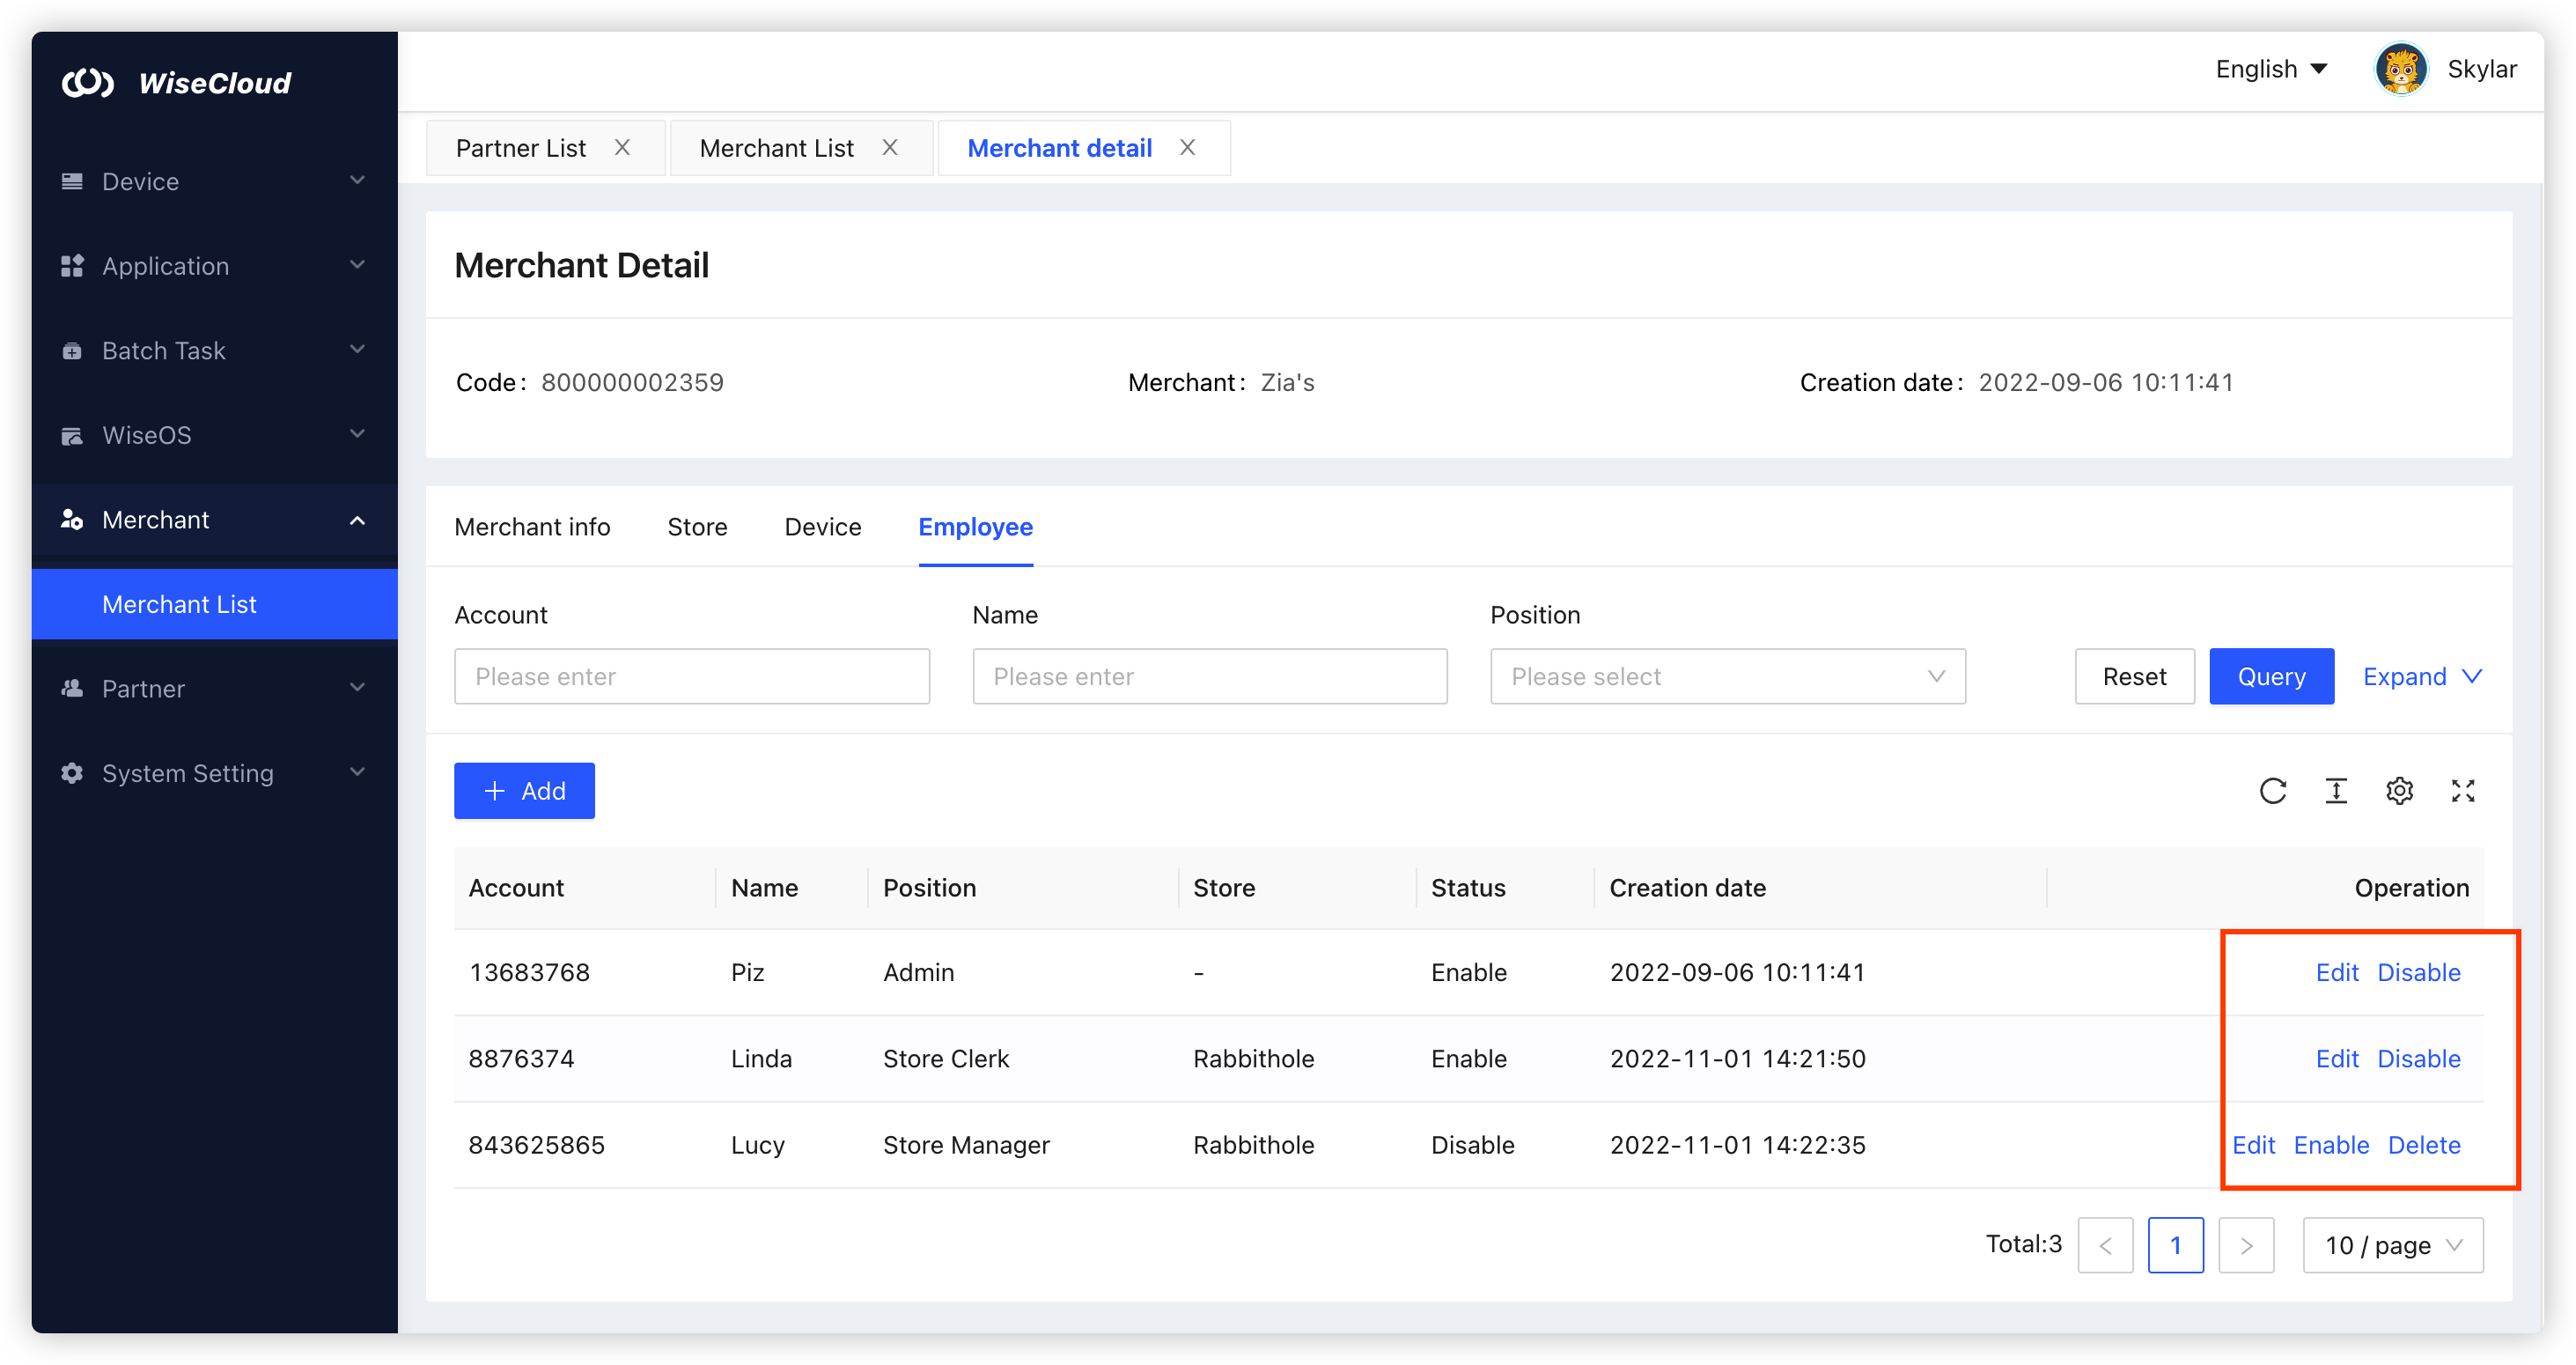Close the Merchant detail tab
The width and height of the screenshot is (2576, 1365).
coord(1187,148)
